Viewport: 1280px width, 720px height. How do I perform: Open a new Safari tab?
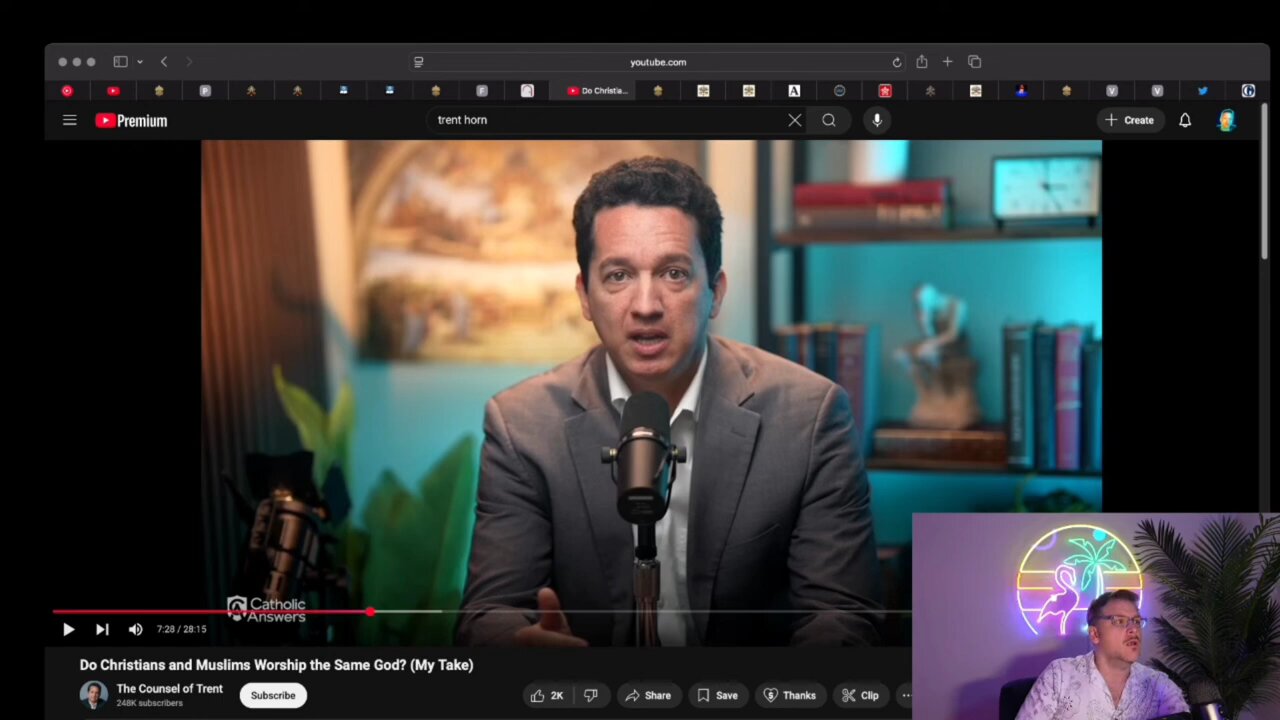[947, 62]
